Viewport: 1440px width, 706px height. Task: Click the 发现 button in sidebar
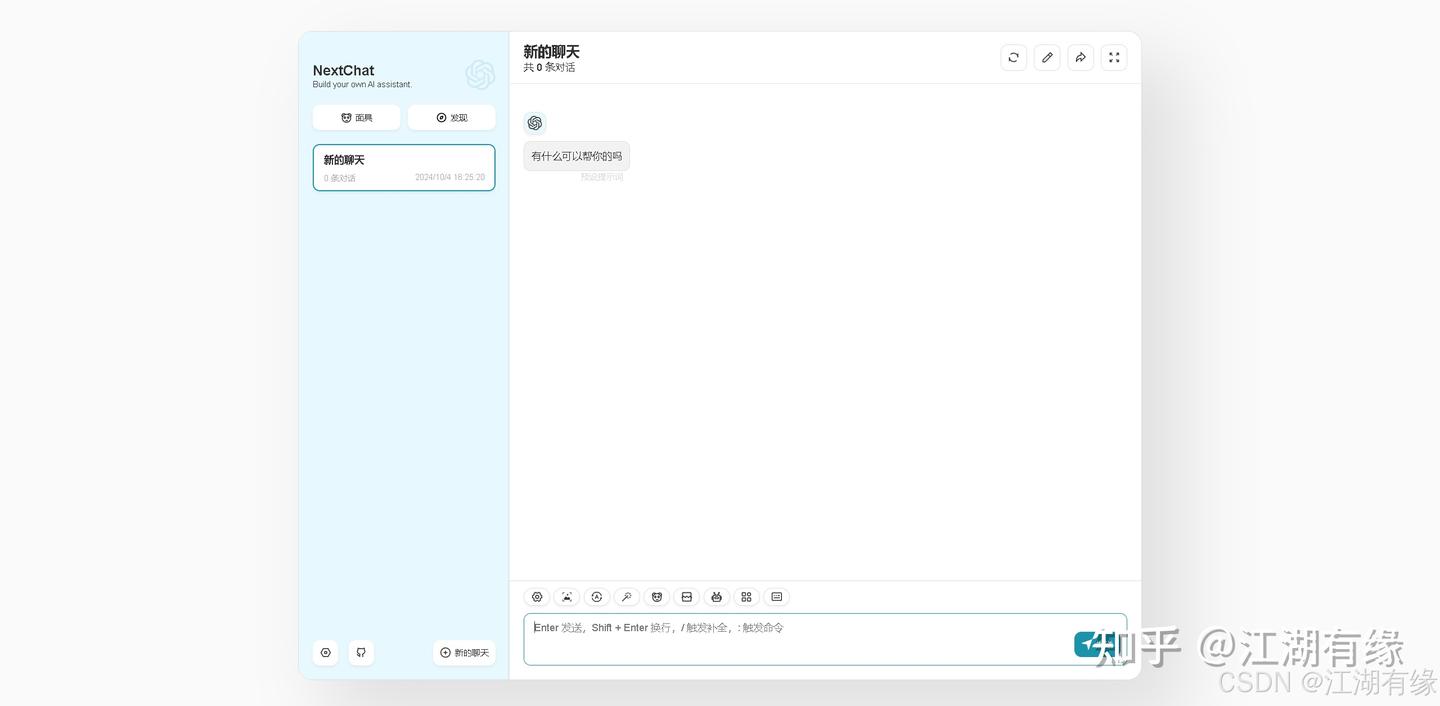(451, 117)
